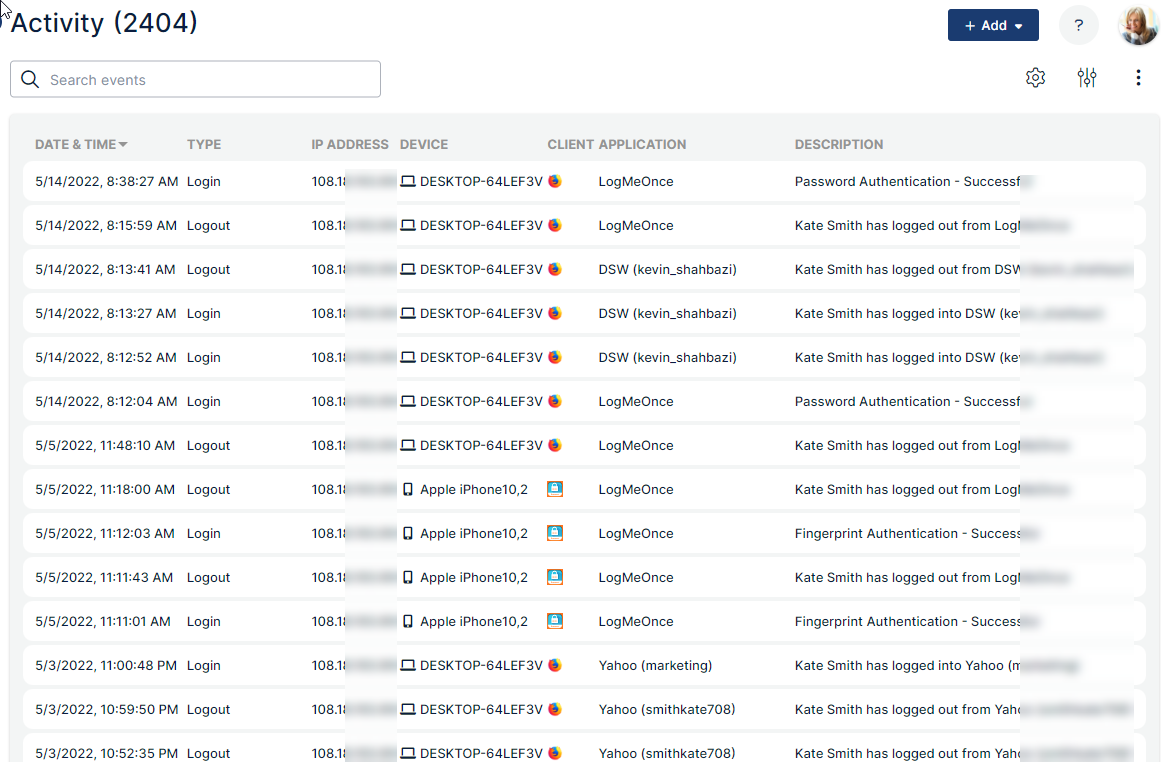Click Firefox icon in 8:13:41 AM row
The height and width of the screenshot is (762, 1161).
pyautogui.click(x=555, y=269)
